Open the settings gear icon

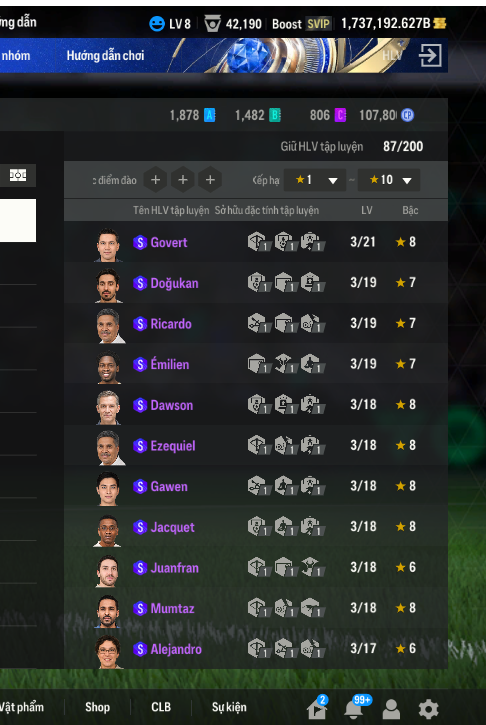tap(428, 708)
